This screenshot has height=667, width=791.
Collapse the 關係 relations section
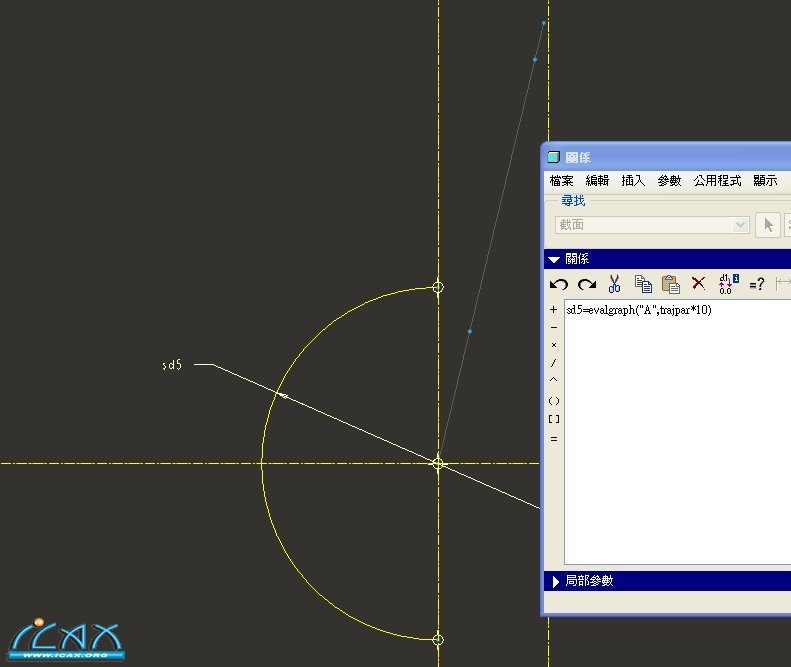[554, 259]
